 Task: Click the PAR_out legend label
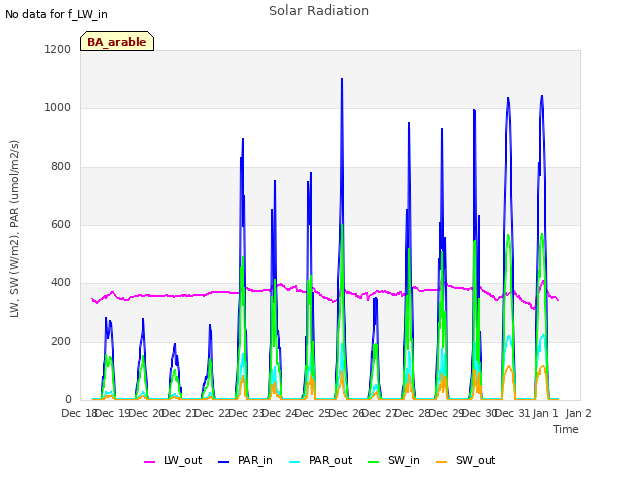330,460
